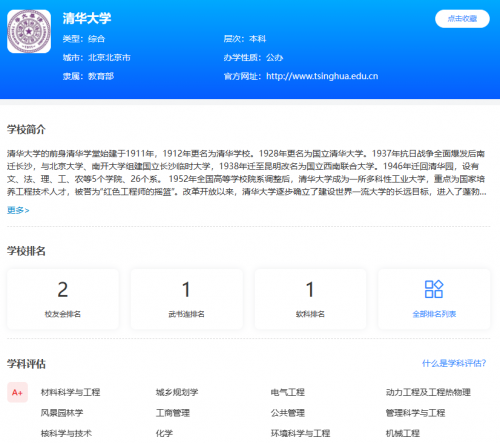Select the 材料科学与工程 discipline
The image size is (500, 443).
(x=70, y=392)
